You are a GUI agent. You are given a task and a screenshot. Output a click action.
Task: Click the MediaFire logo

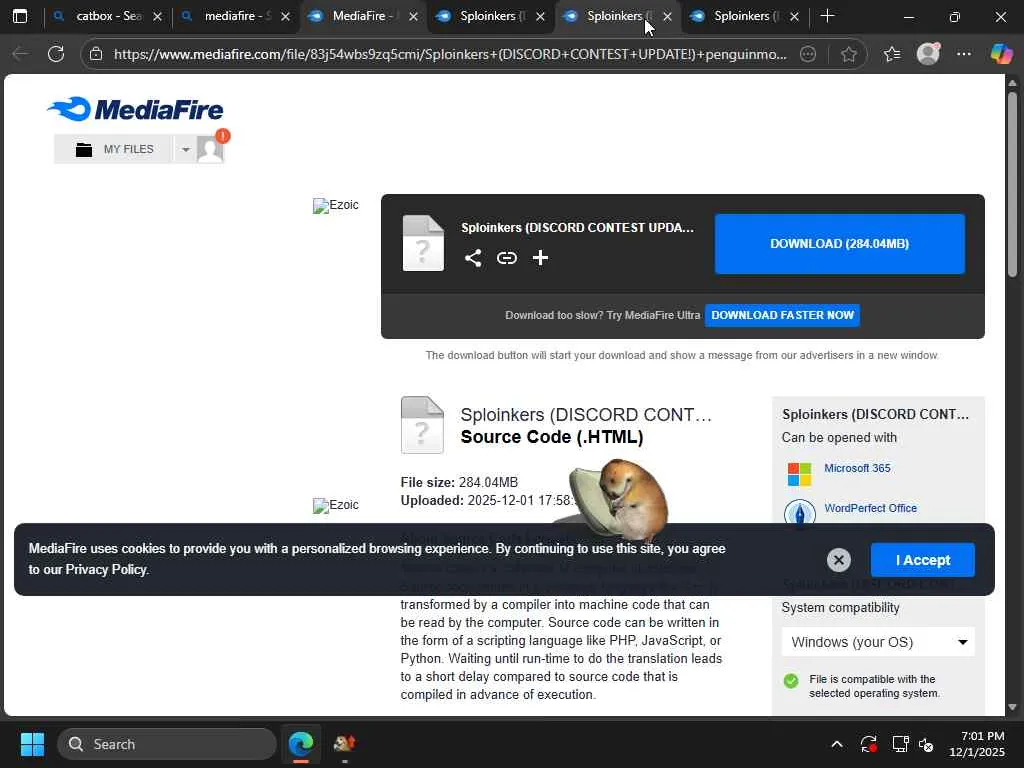(x=135, y=109)
